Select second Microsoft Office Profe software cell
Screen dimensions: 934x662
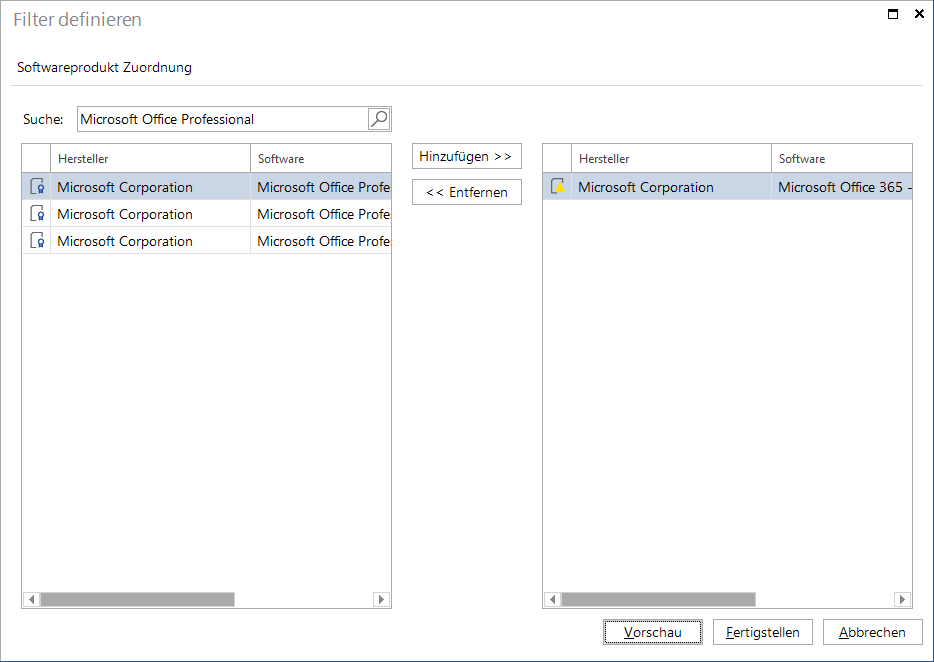point(320,214)
